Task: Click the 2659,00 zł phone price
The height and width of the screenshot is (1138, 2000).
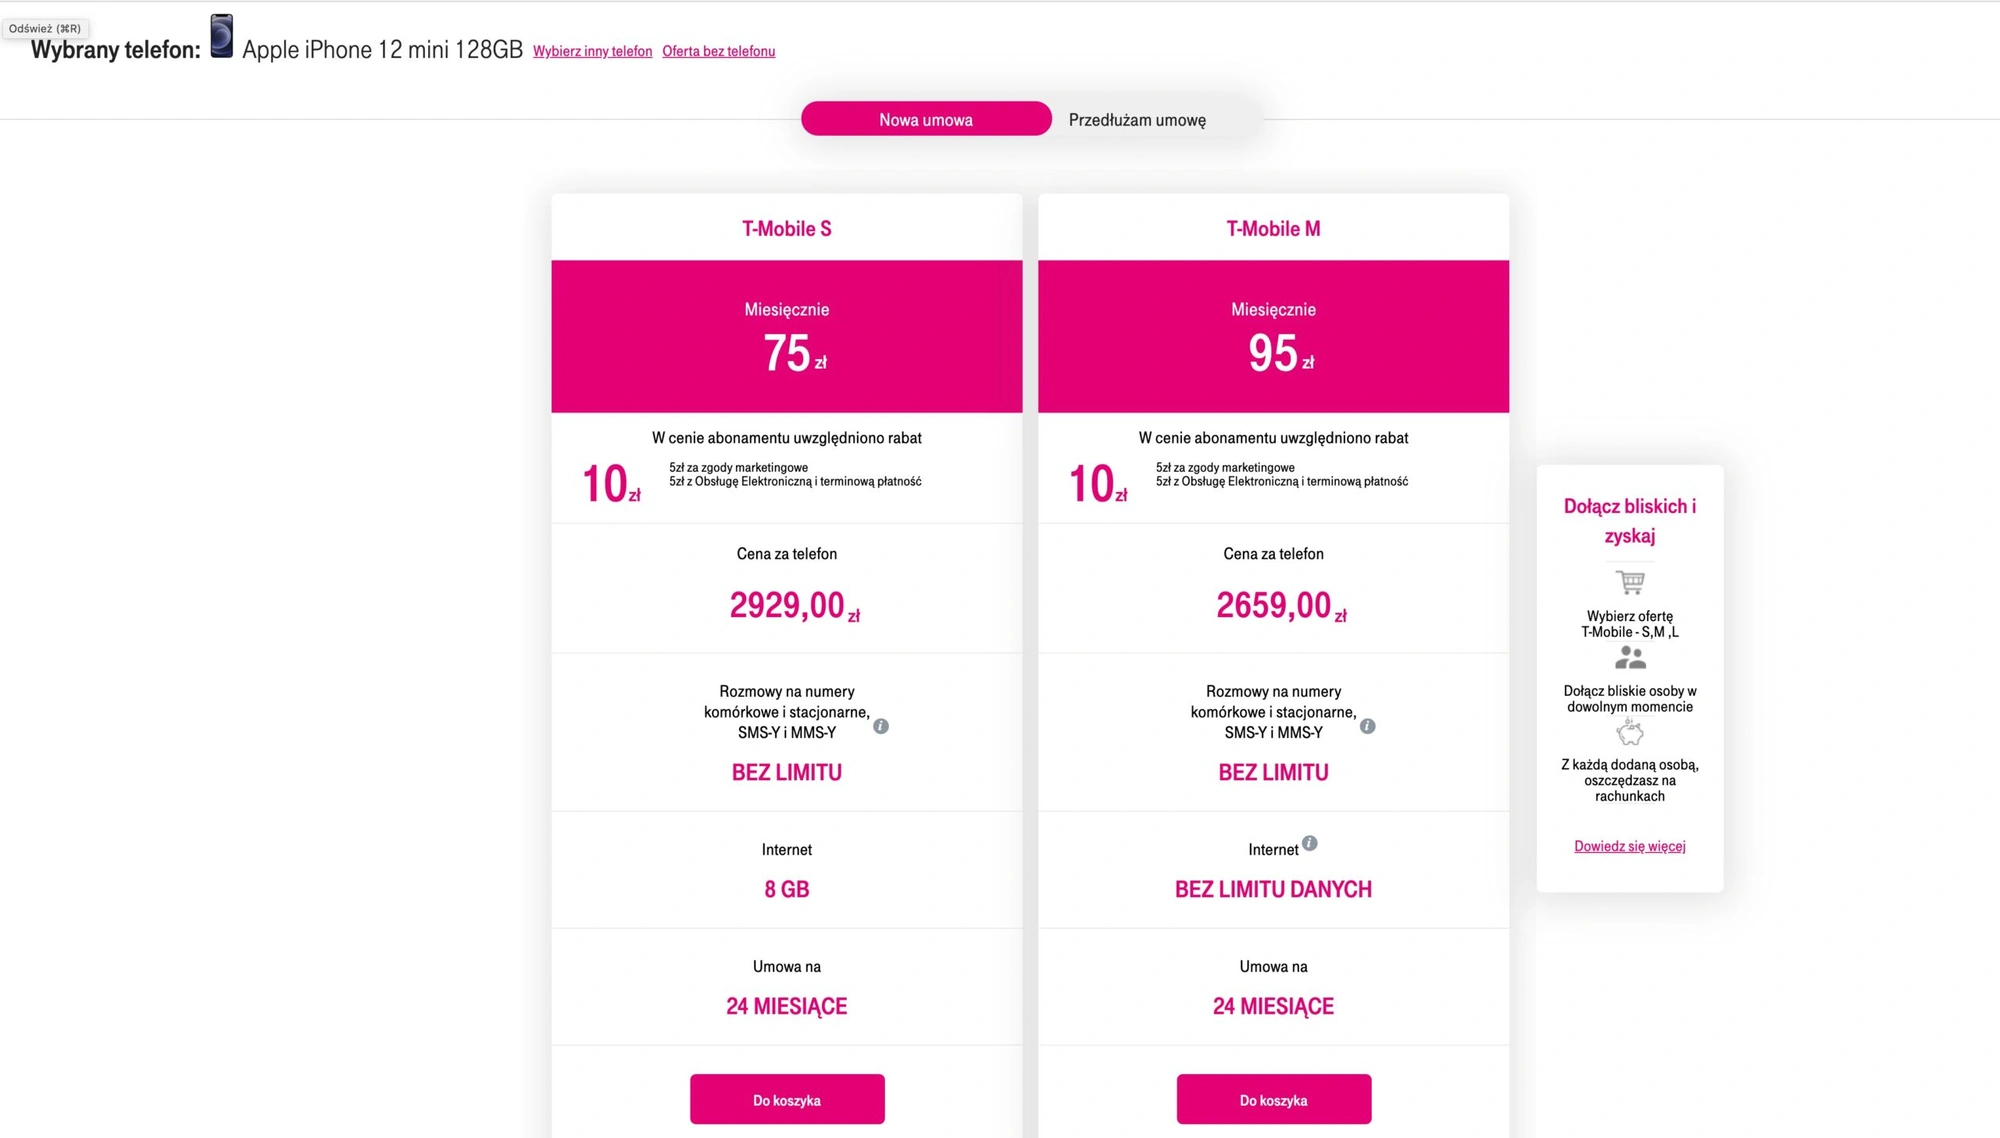Action: pos(1281,605)
